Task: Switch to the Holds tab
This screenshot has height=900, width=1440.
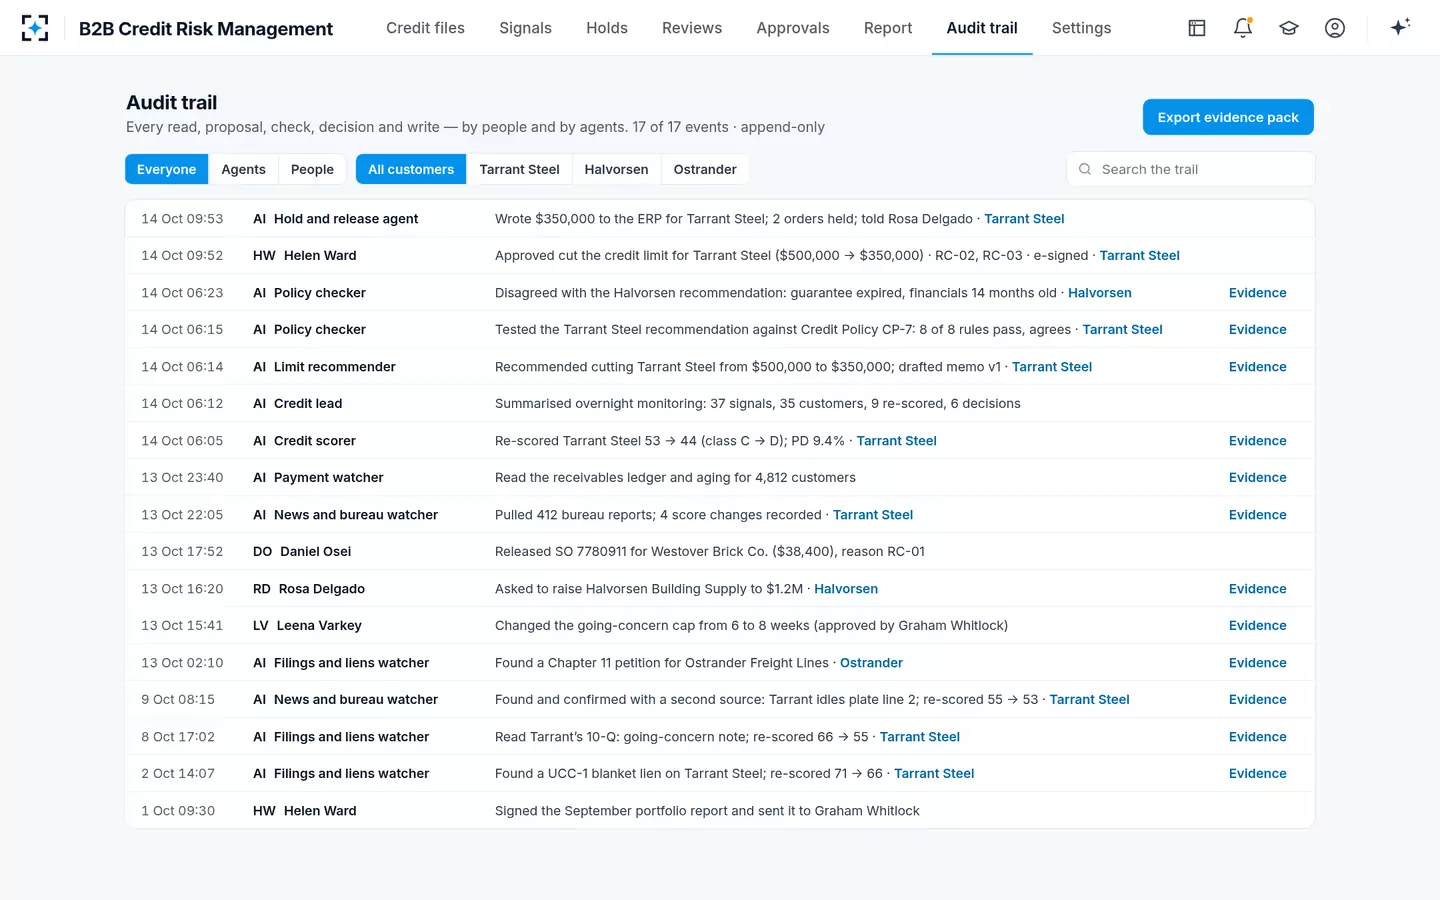Action: tap(607, 28)
